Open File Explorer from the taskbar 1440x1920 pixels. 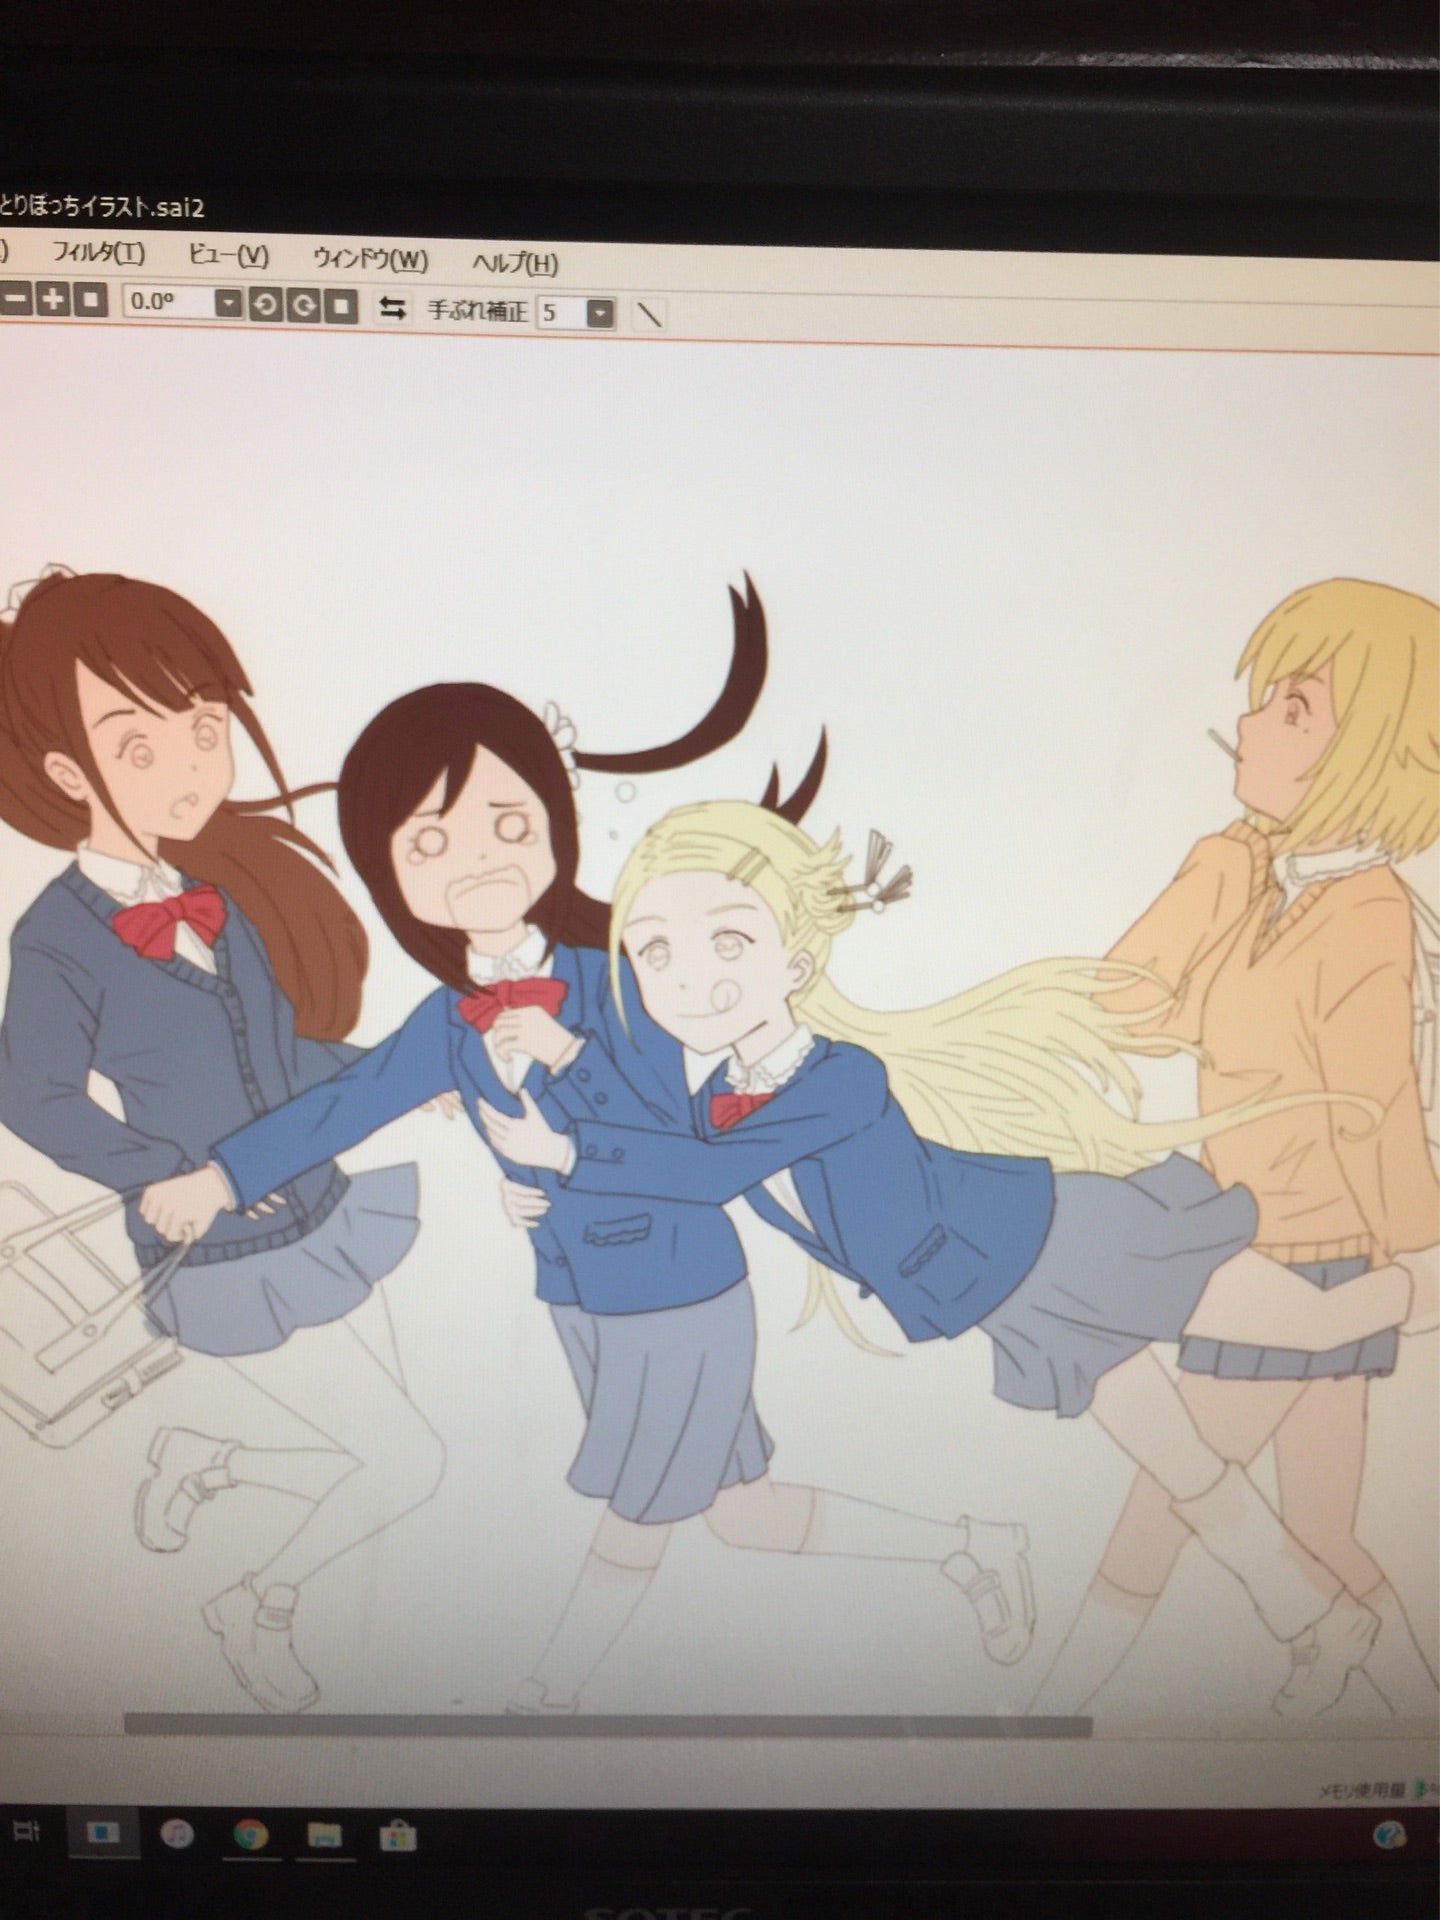click(x=325, y=1836)
